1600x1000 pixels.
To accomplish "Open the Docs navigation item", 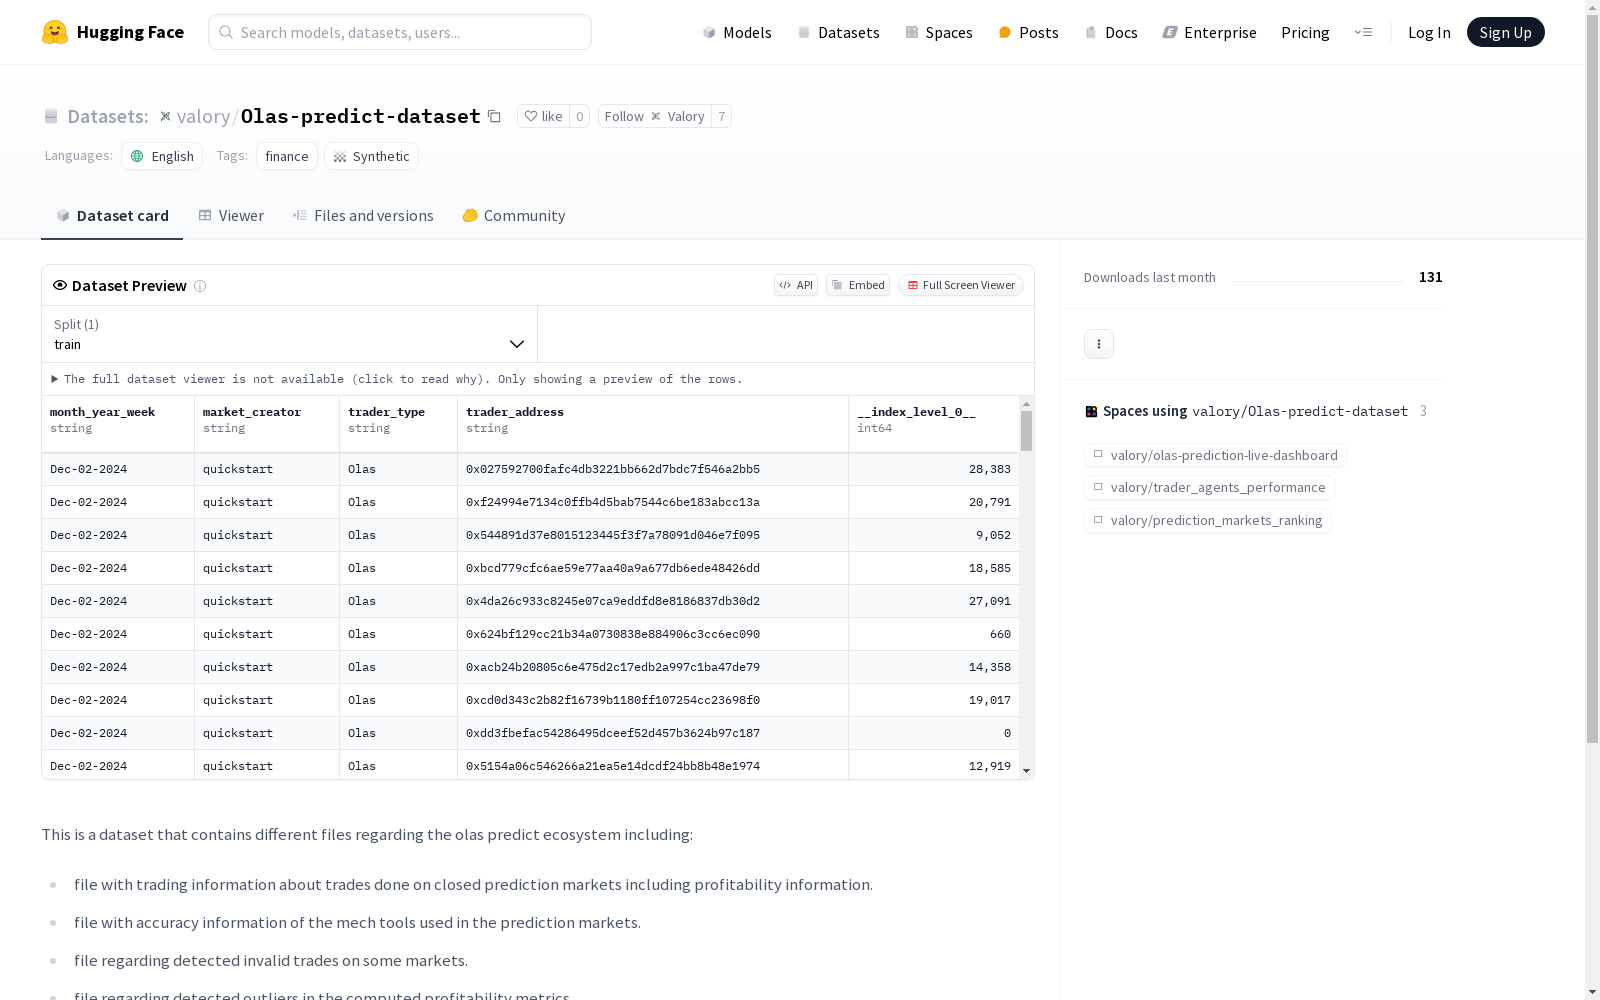I will coord(1111,32).
